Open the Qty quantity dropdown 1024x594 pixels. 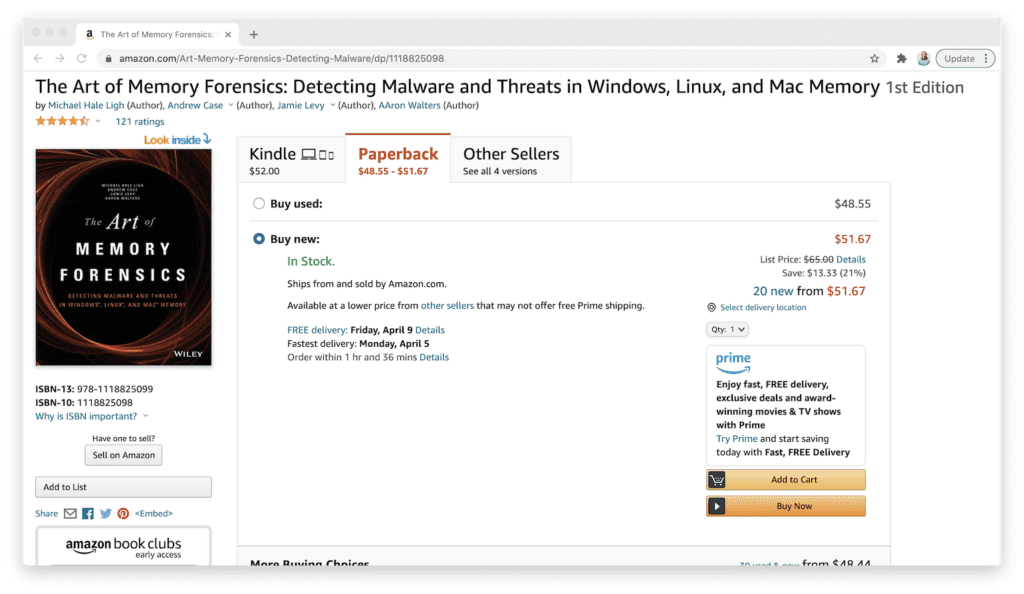[728, 330]
